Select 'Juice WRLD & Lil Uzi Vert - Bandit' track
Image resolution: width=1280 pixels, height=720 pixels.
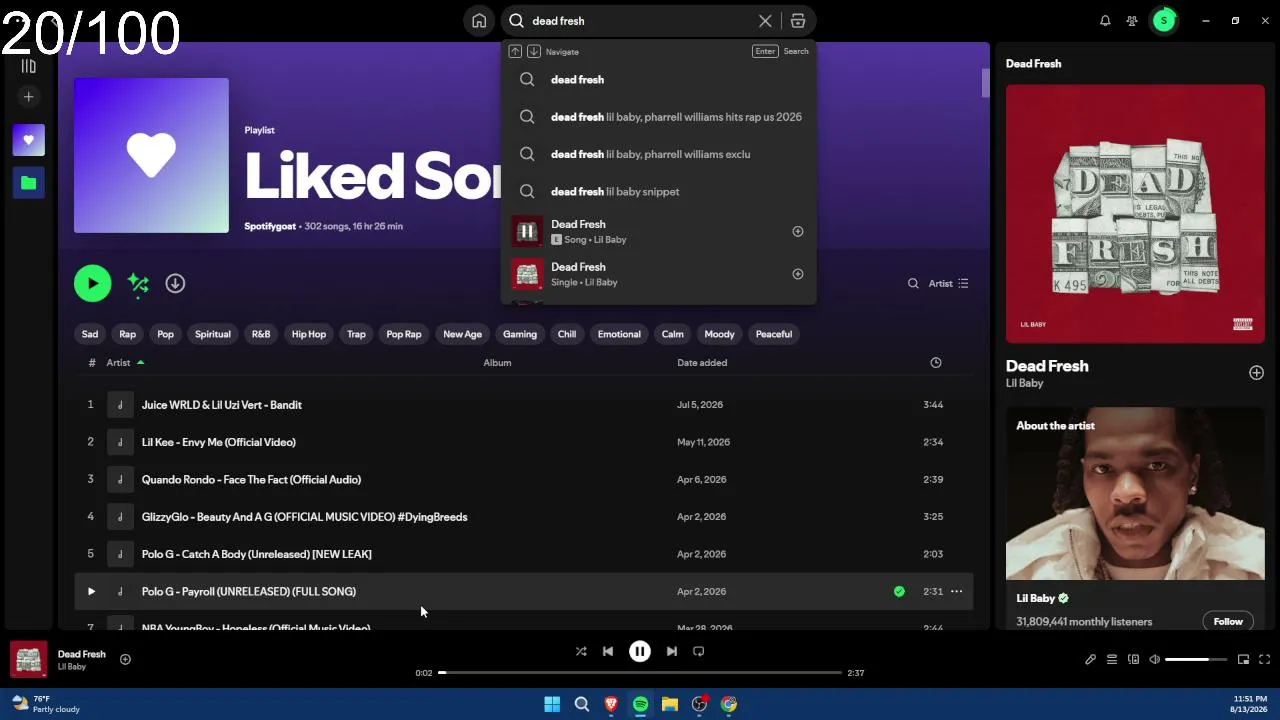click(x=222, y=405)
